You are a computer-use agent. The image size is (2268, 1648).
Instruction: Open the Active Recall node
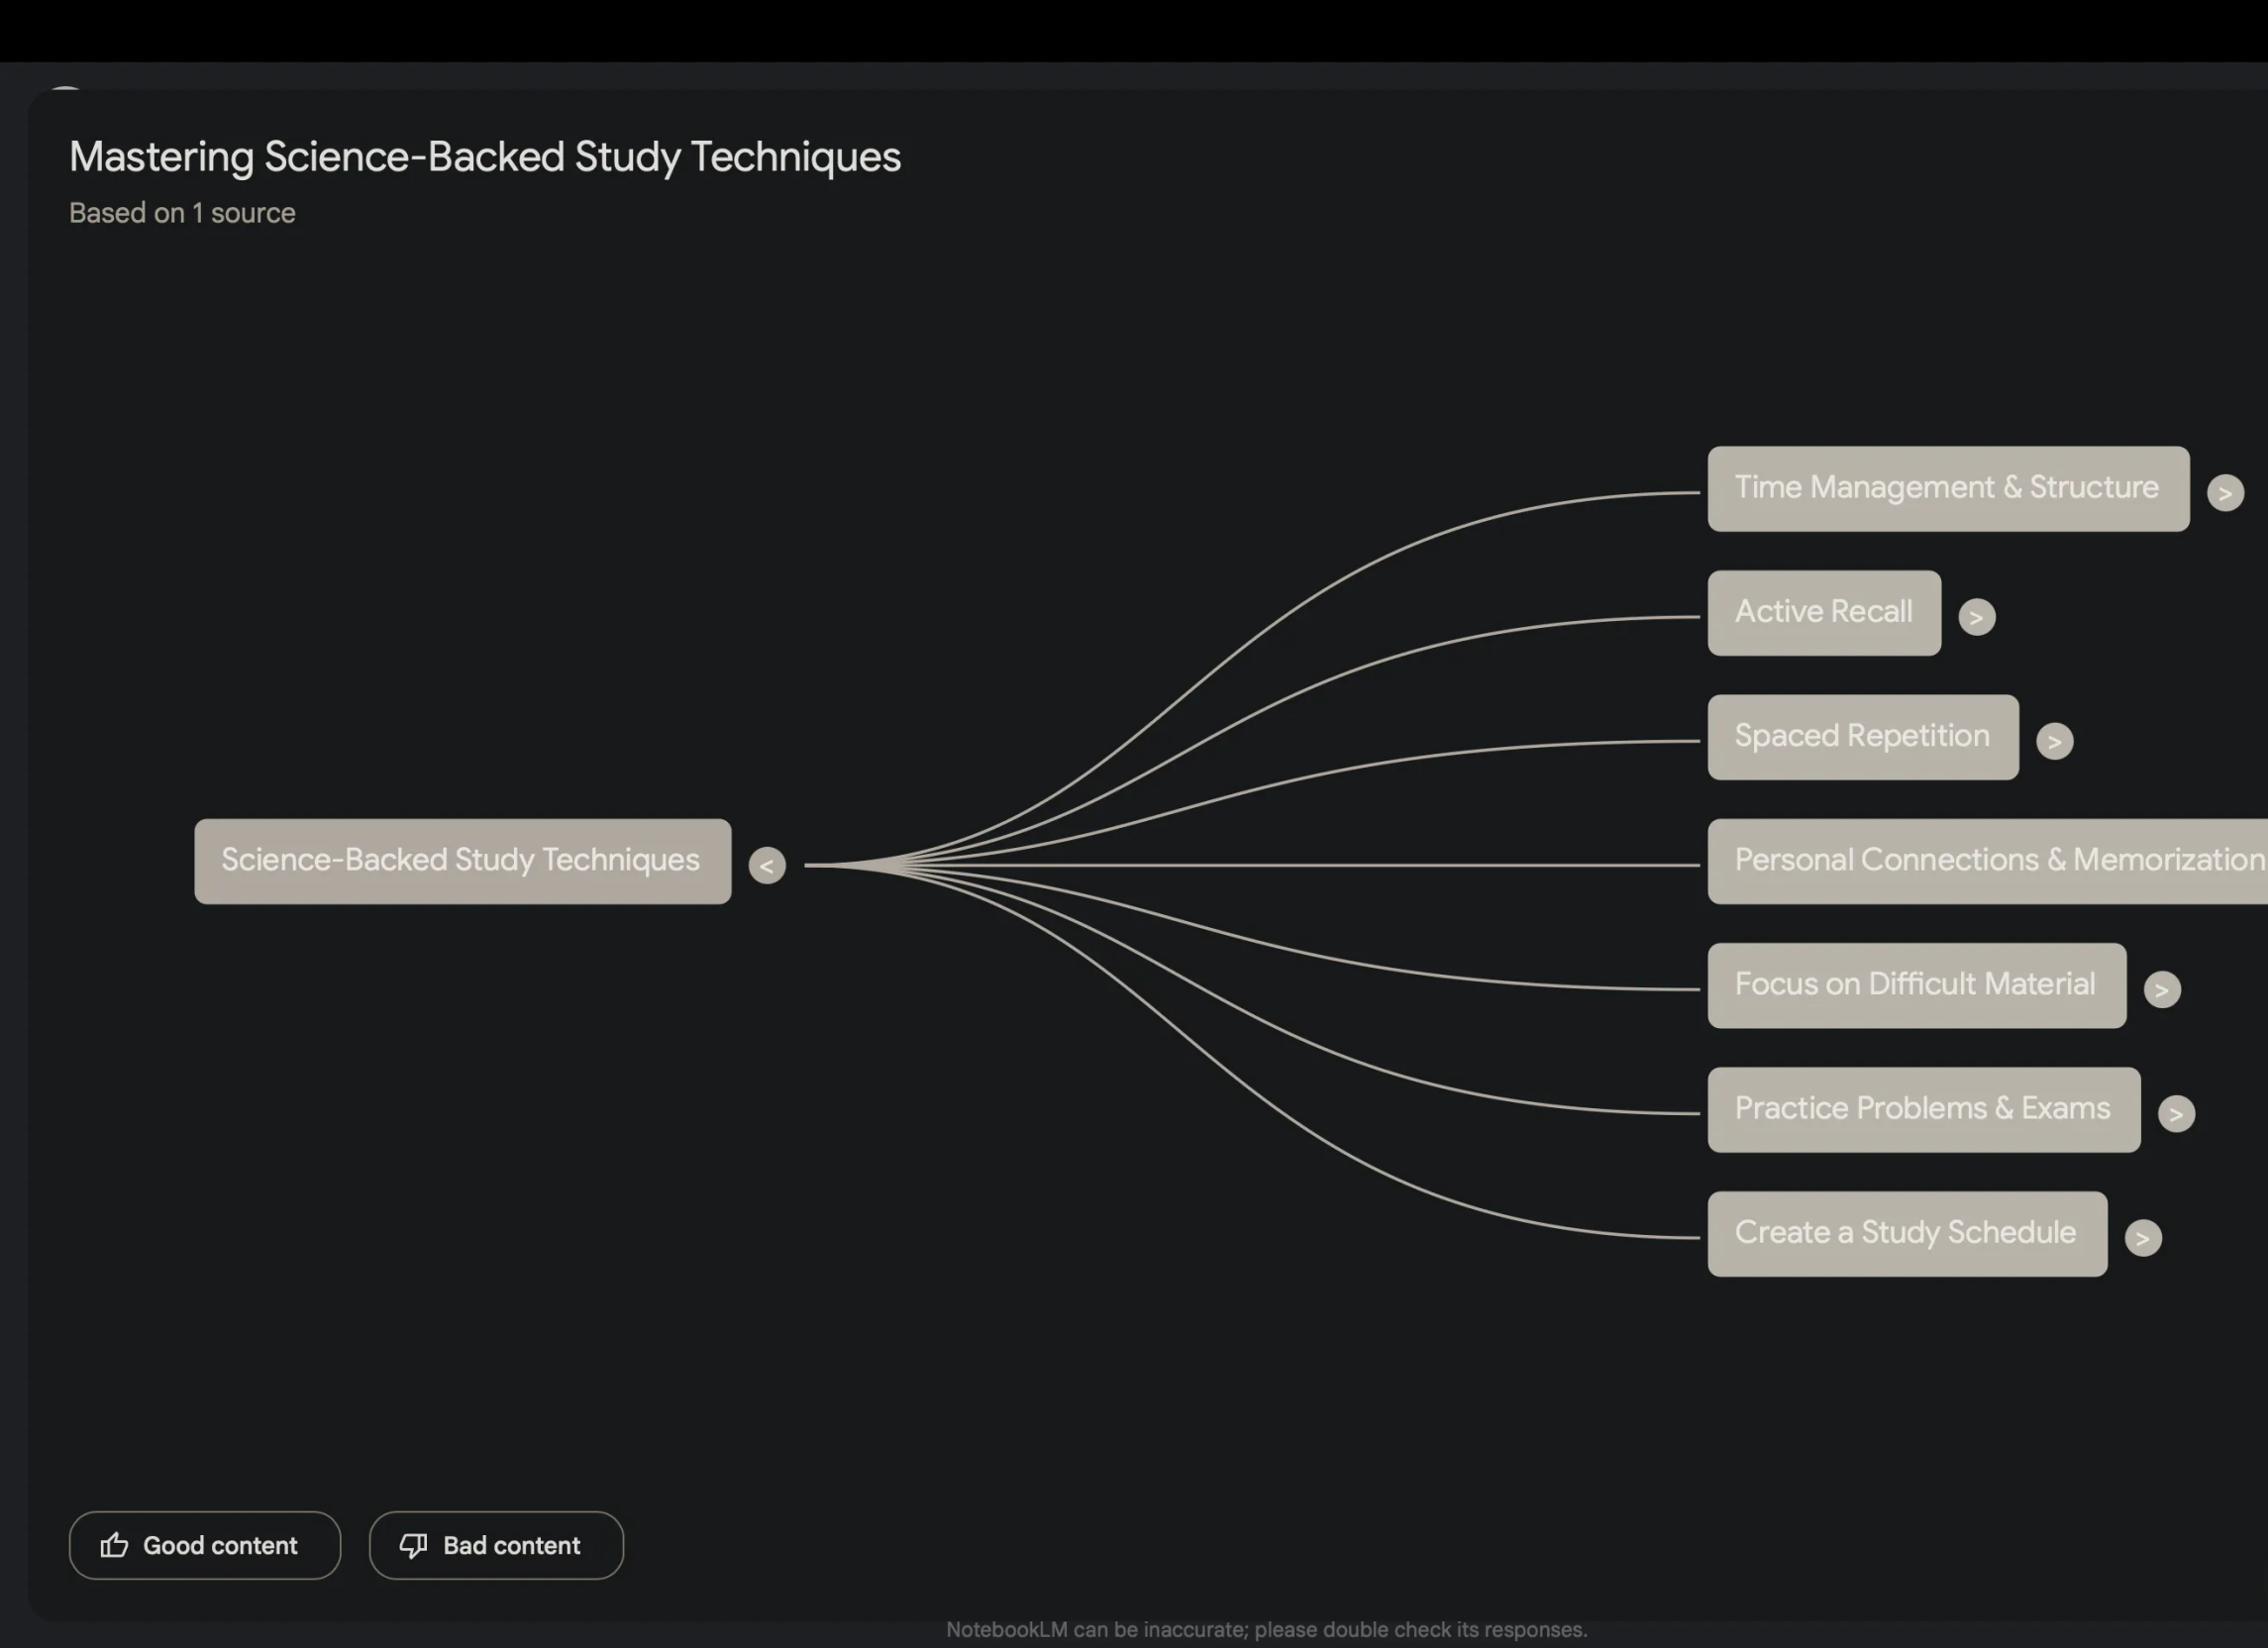(x=1823, y=613)
